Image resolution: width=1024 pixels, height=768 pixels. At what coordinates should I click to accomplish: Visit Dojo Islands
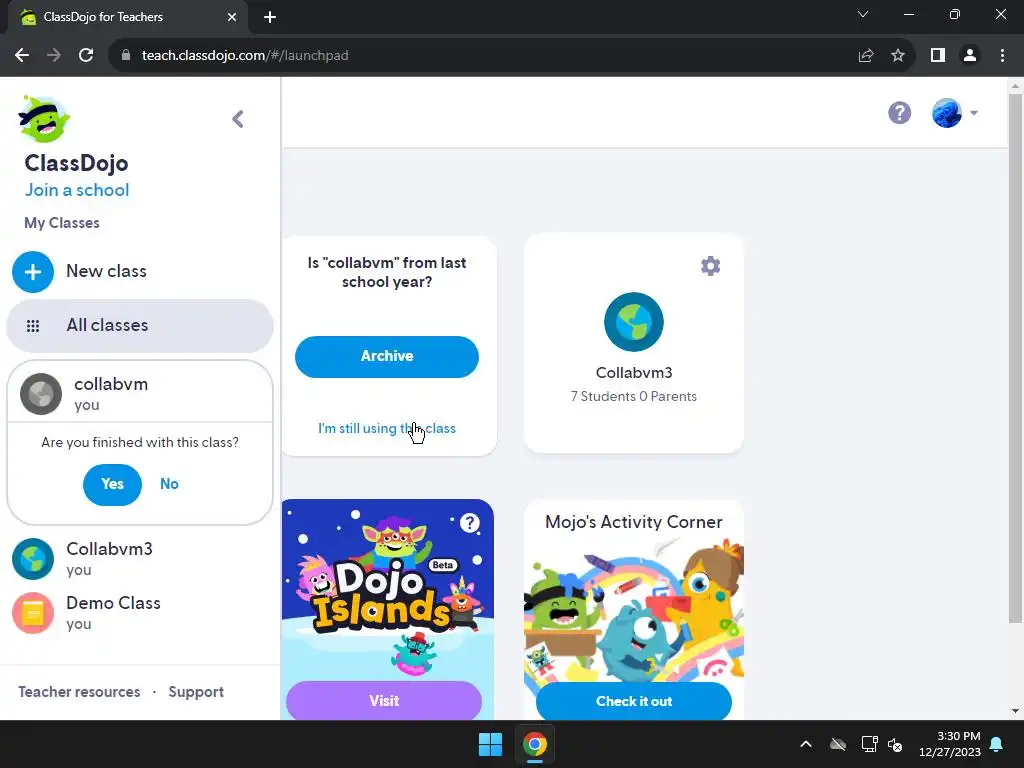(384, 701)
